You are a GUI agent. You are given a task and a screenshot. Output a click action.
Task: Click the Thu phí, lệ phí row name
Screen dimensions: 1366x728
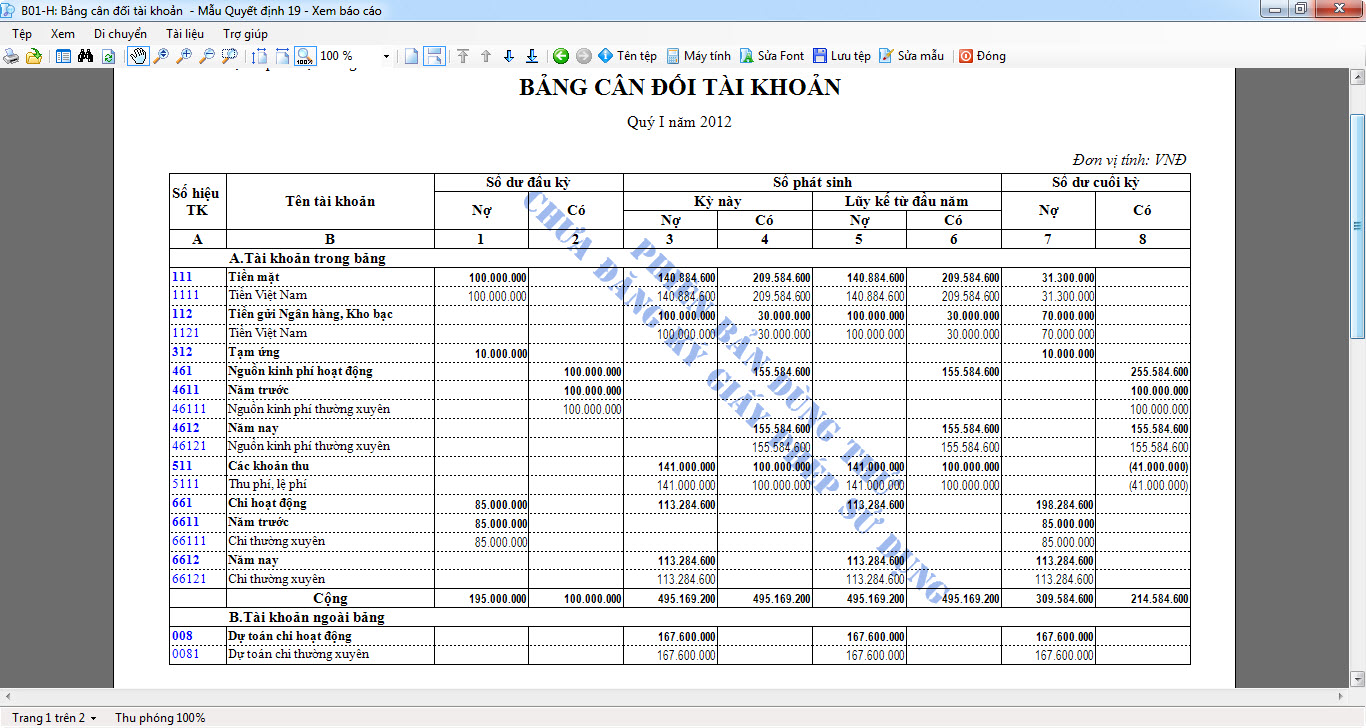pos(267,484)
